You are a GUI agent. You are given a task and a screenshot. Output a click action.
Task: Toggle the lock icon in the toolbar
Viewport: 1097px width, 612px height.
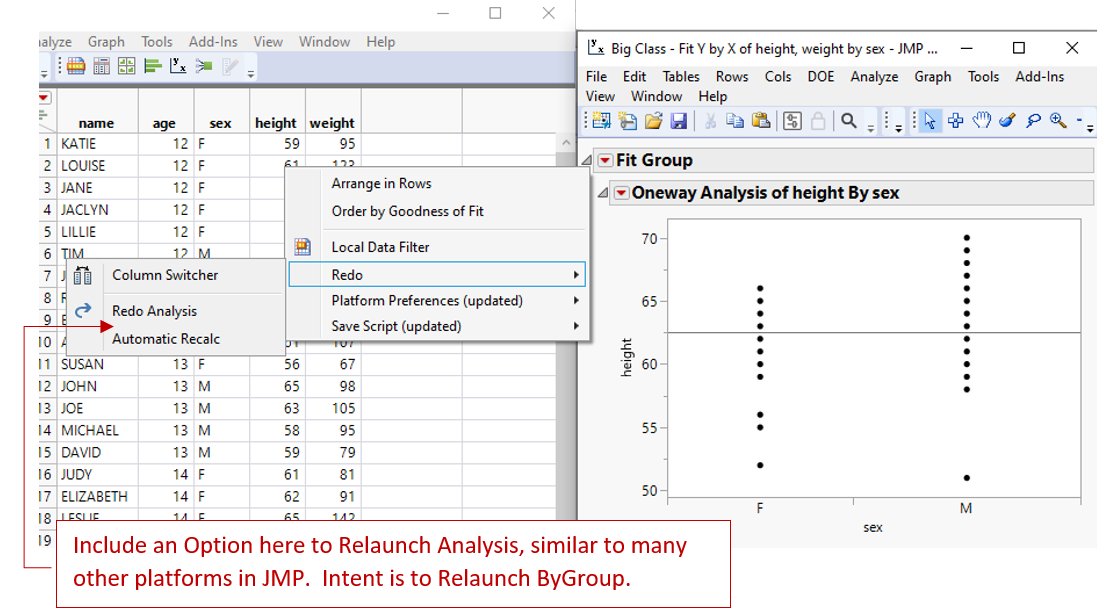coord(817,120)
